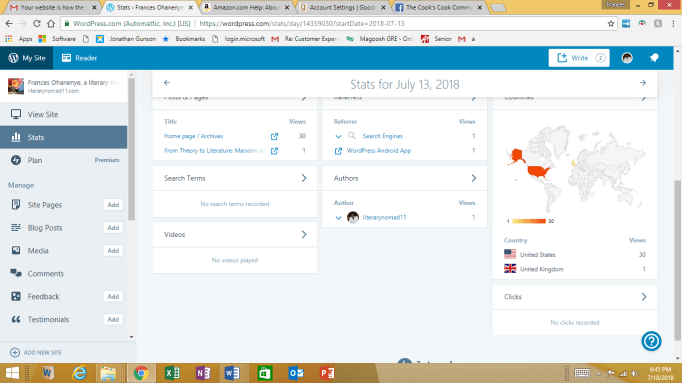Open the Magoosh GRE bookmark
This screenshot has width=682, height=383.
pyautogui.click(x=379, y=39)
